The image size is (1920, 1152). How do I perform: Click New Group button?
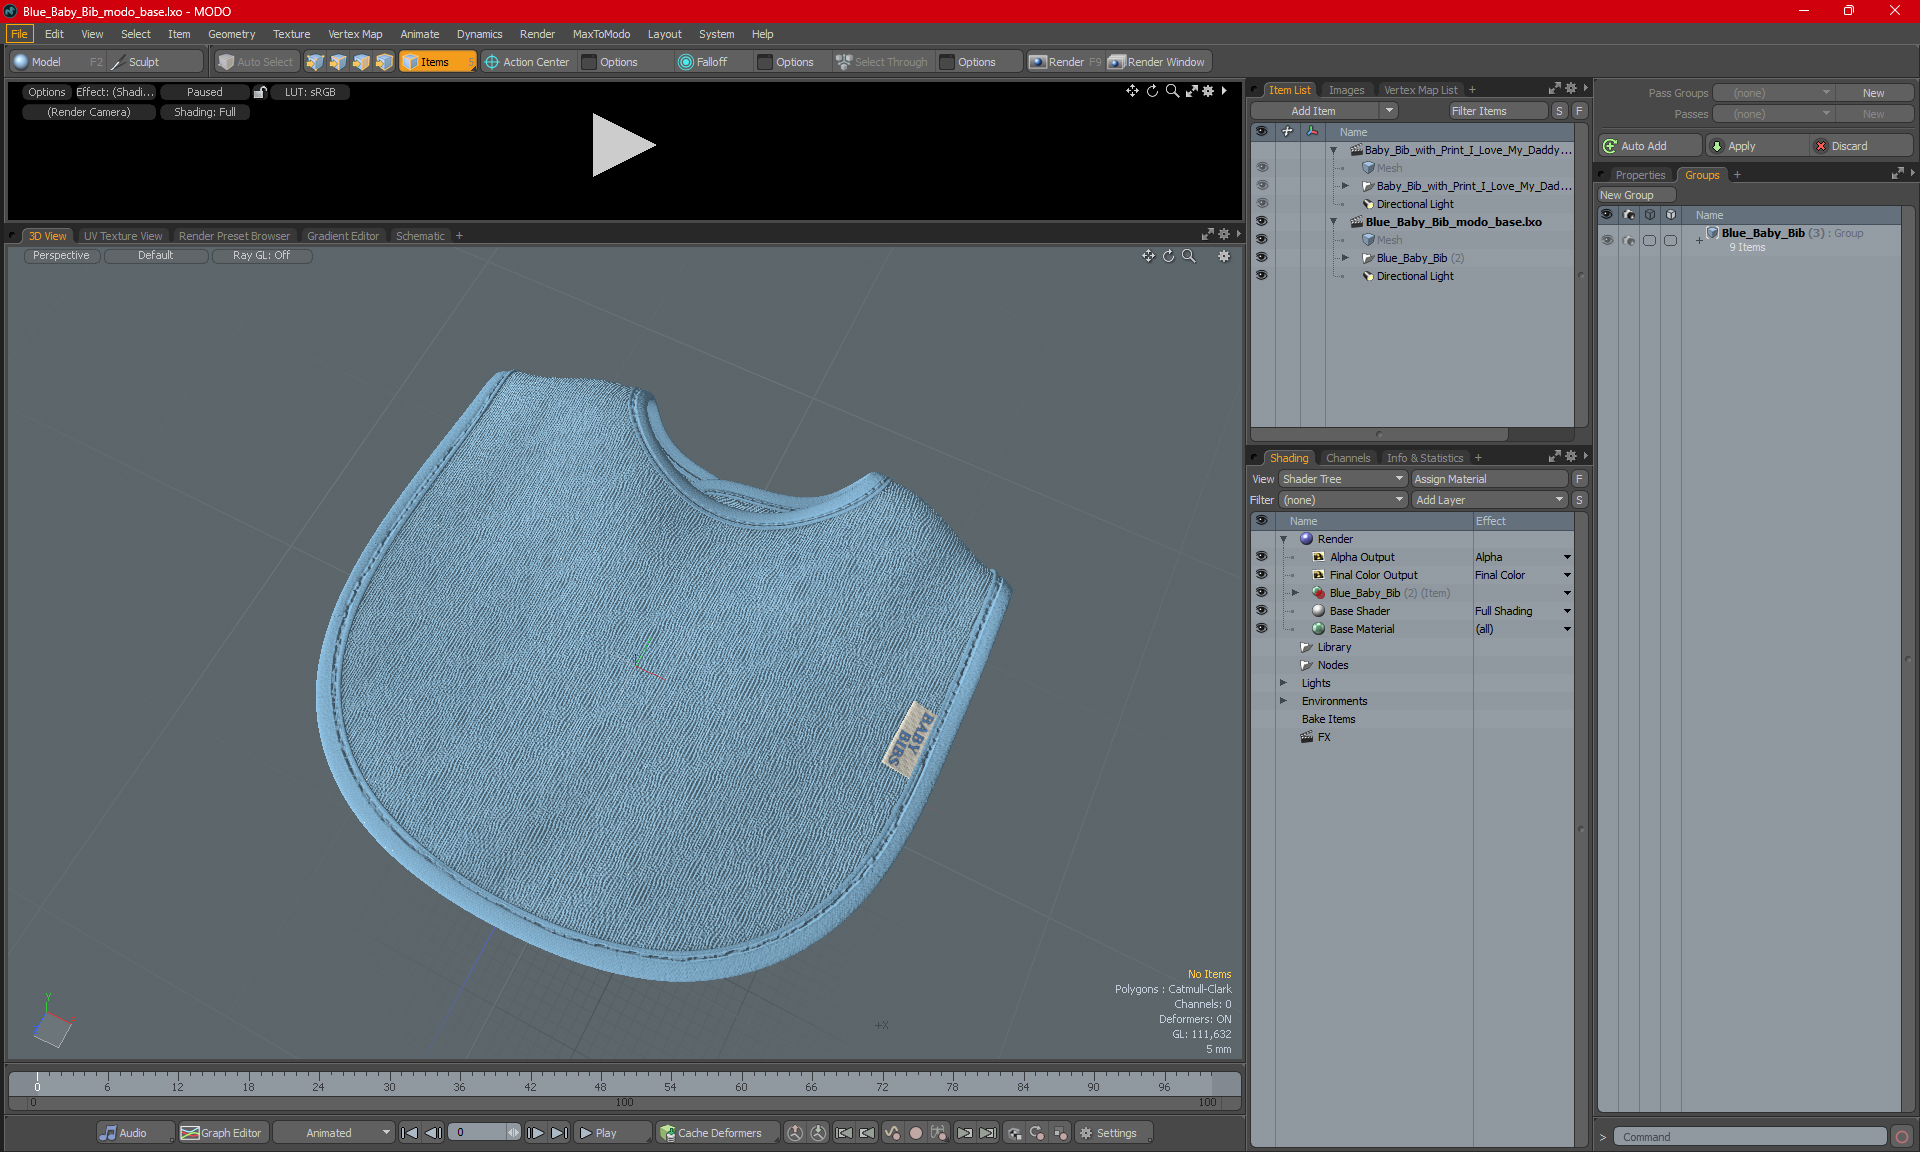1635,195
